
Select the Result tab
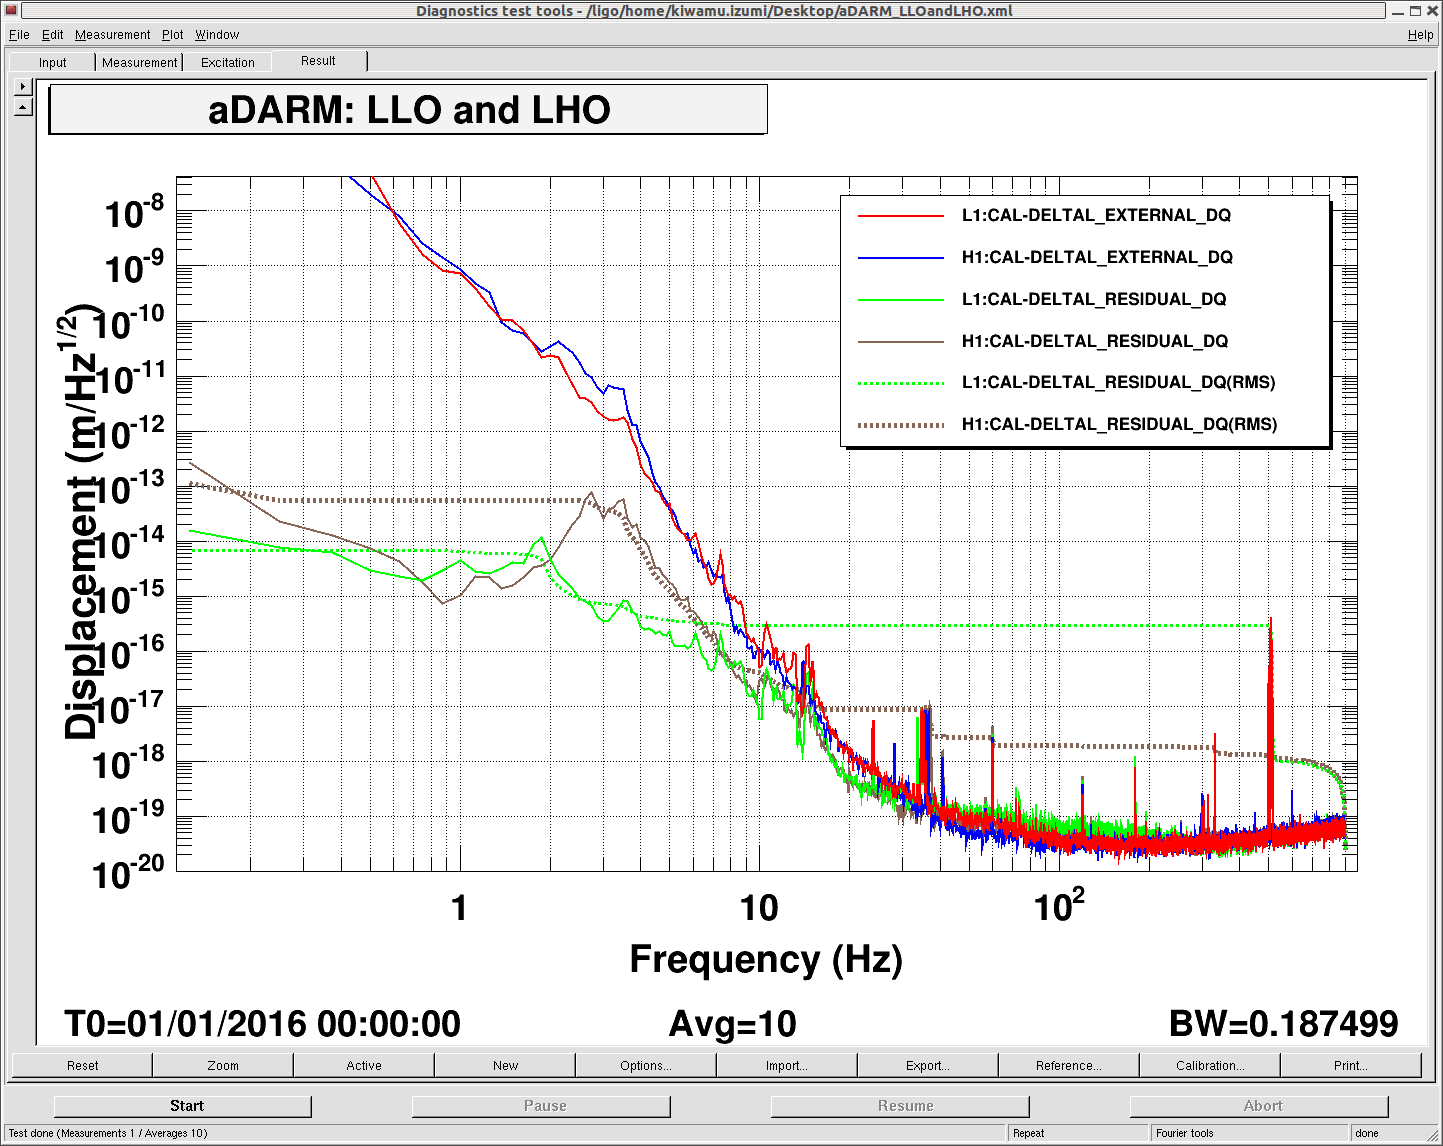[318, 61]
